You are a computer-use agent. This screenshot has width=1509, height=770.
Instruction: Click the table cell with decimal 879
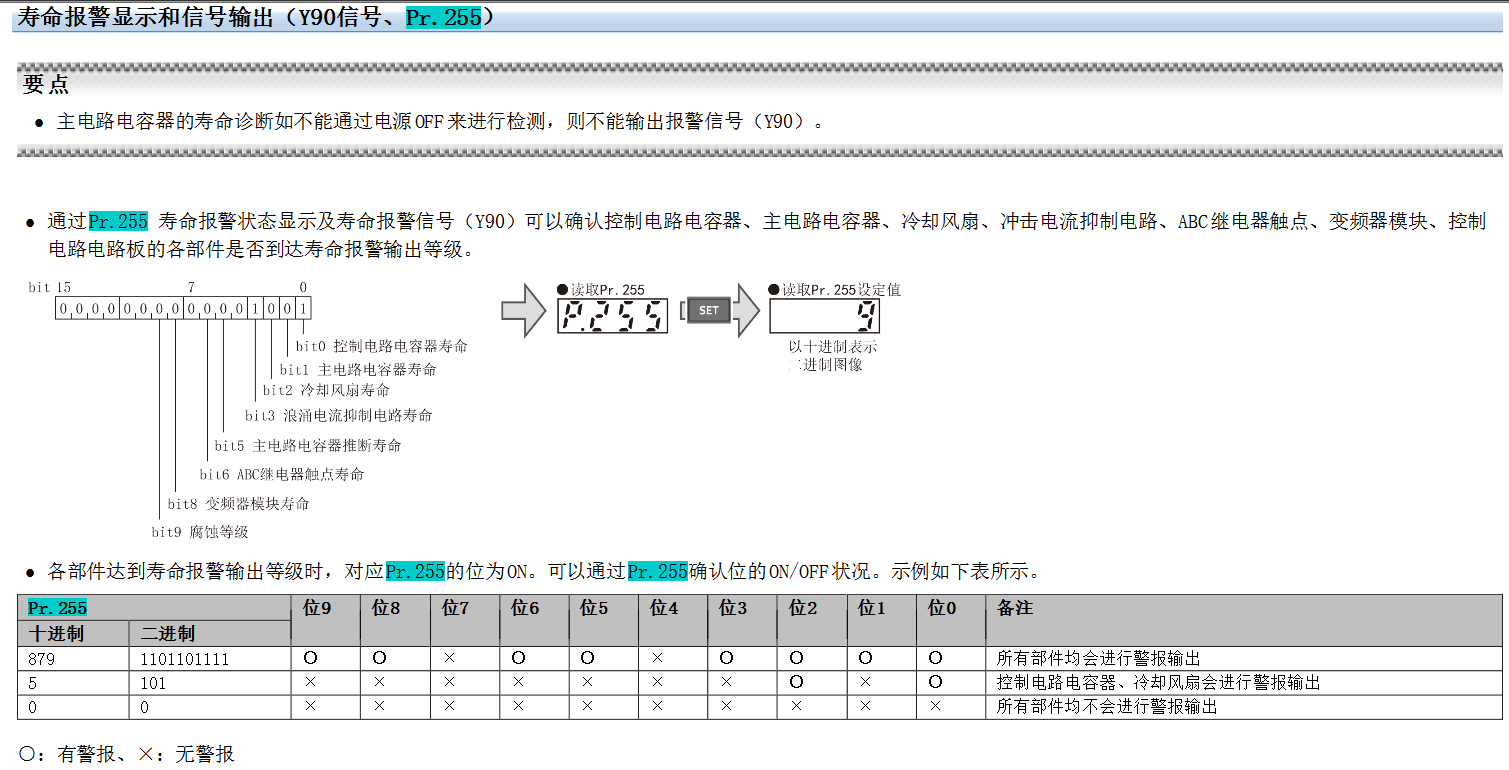[42, 659]
